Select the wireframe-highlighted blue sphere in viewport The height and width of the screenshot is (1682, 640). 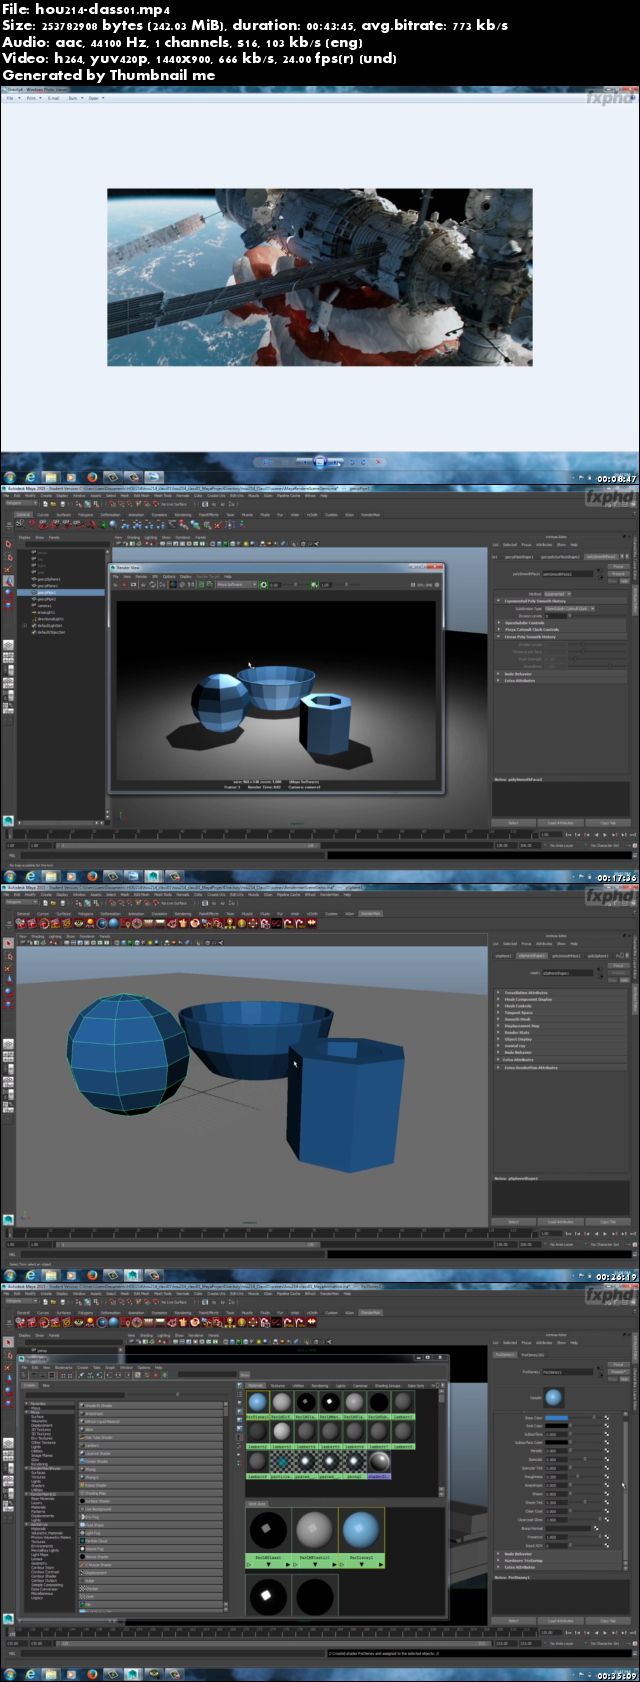[127, 1055]
